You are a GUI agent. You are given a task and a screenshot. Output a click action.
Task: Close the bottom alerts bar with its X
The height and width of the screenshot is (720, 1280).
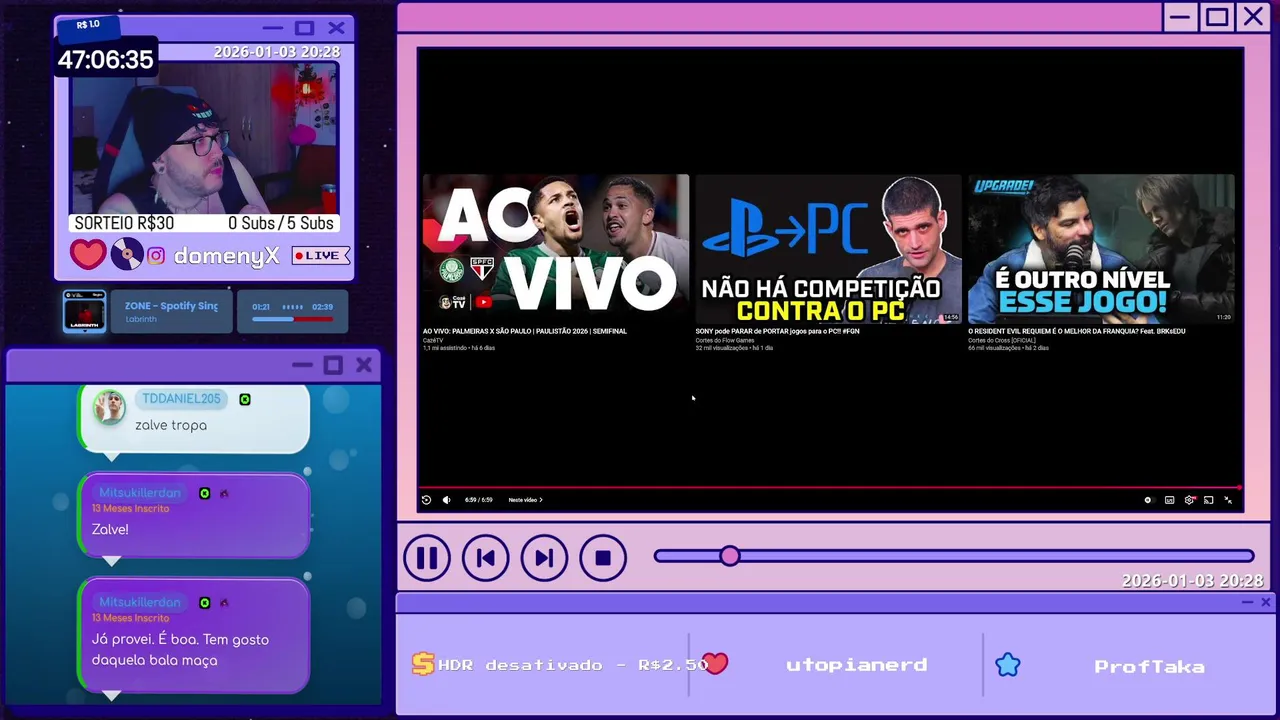1266,602
